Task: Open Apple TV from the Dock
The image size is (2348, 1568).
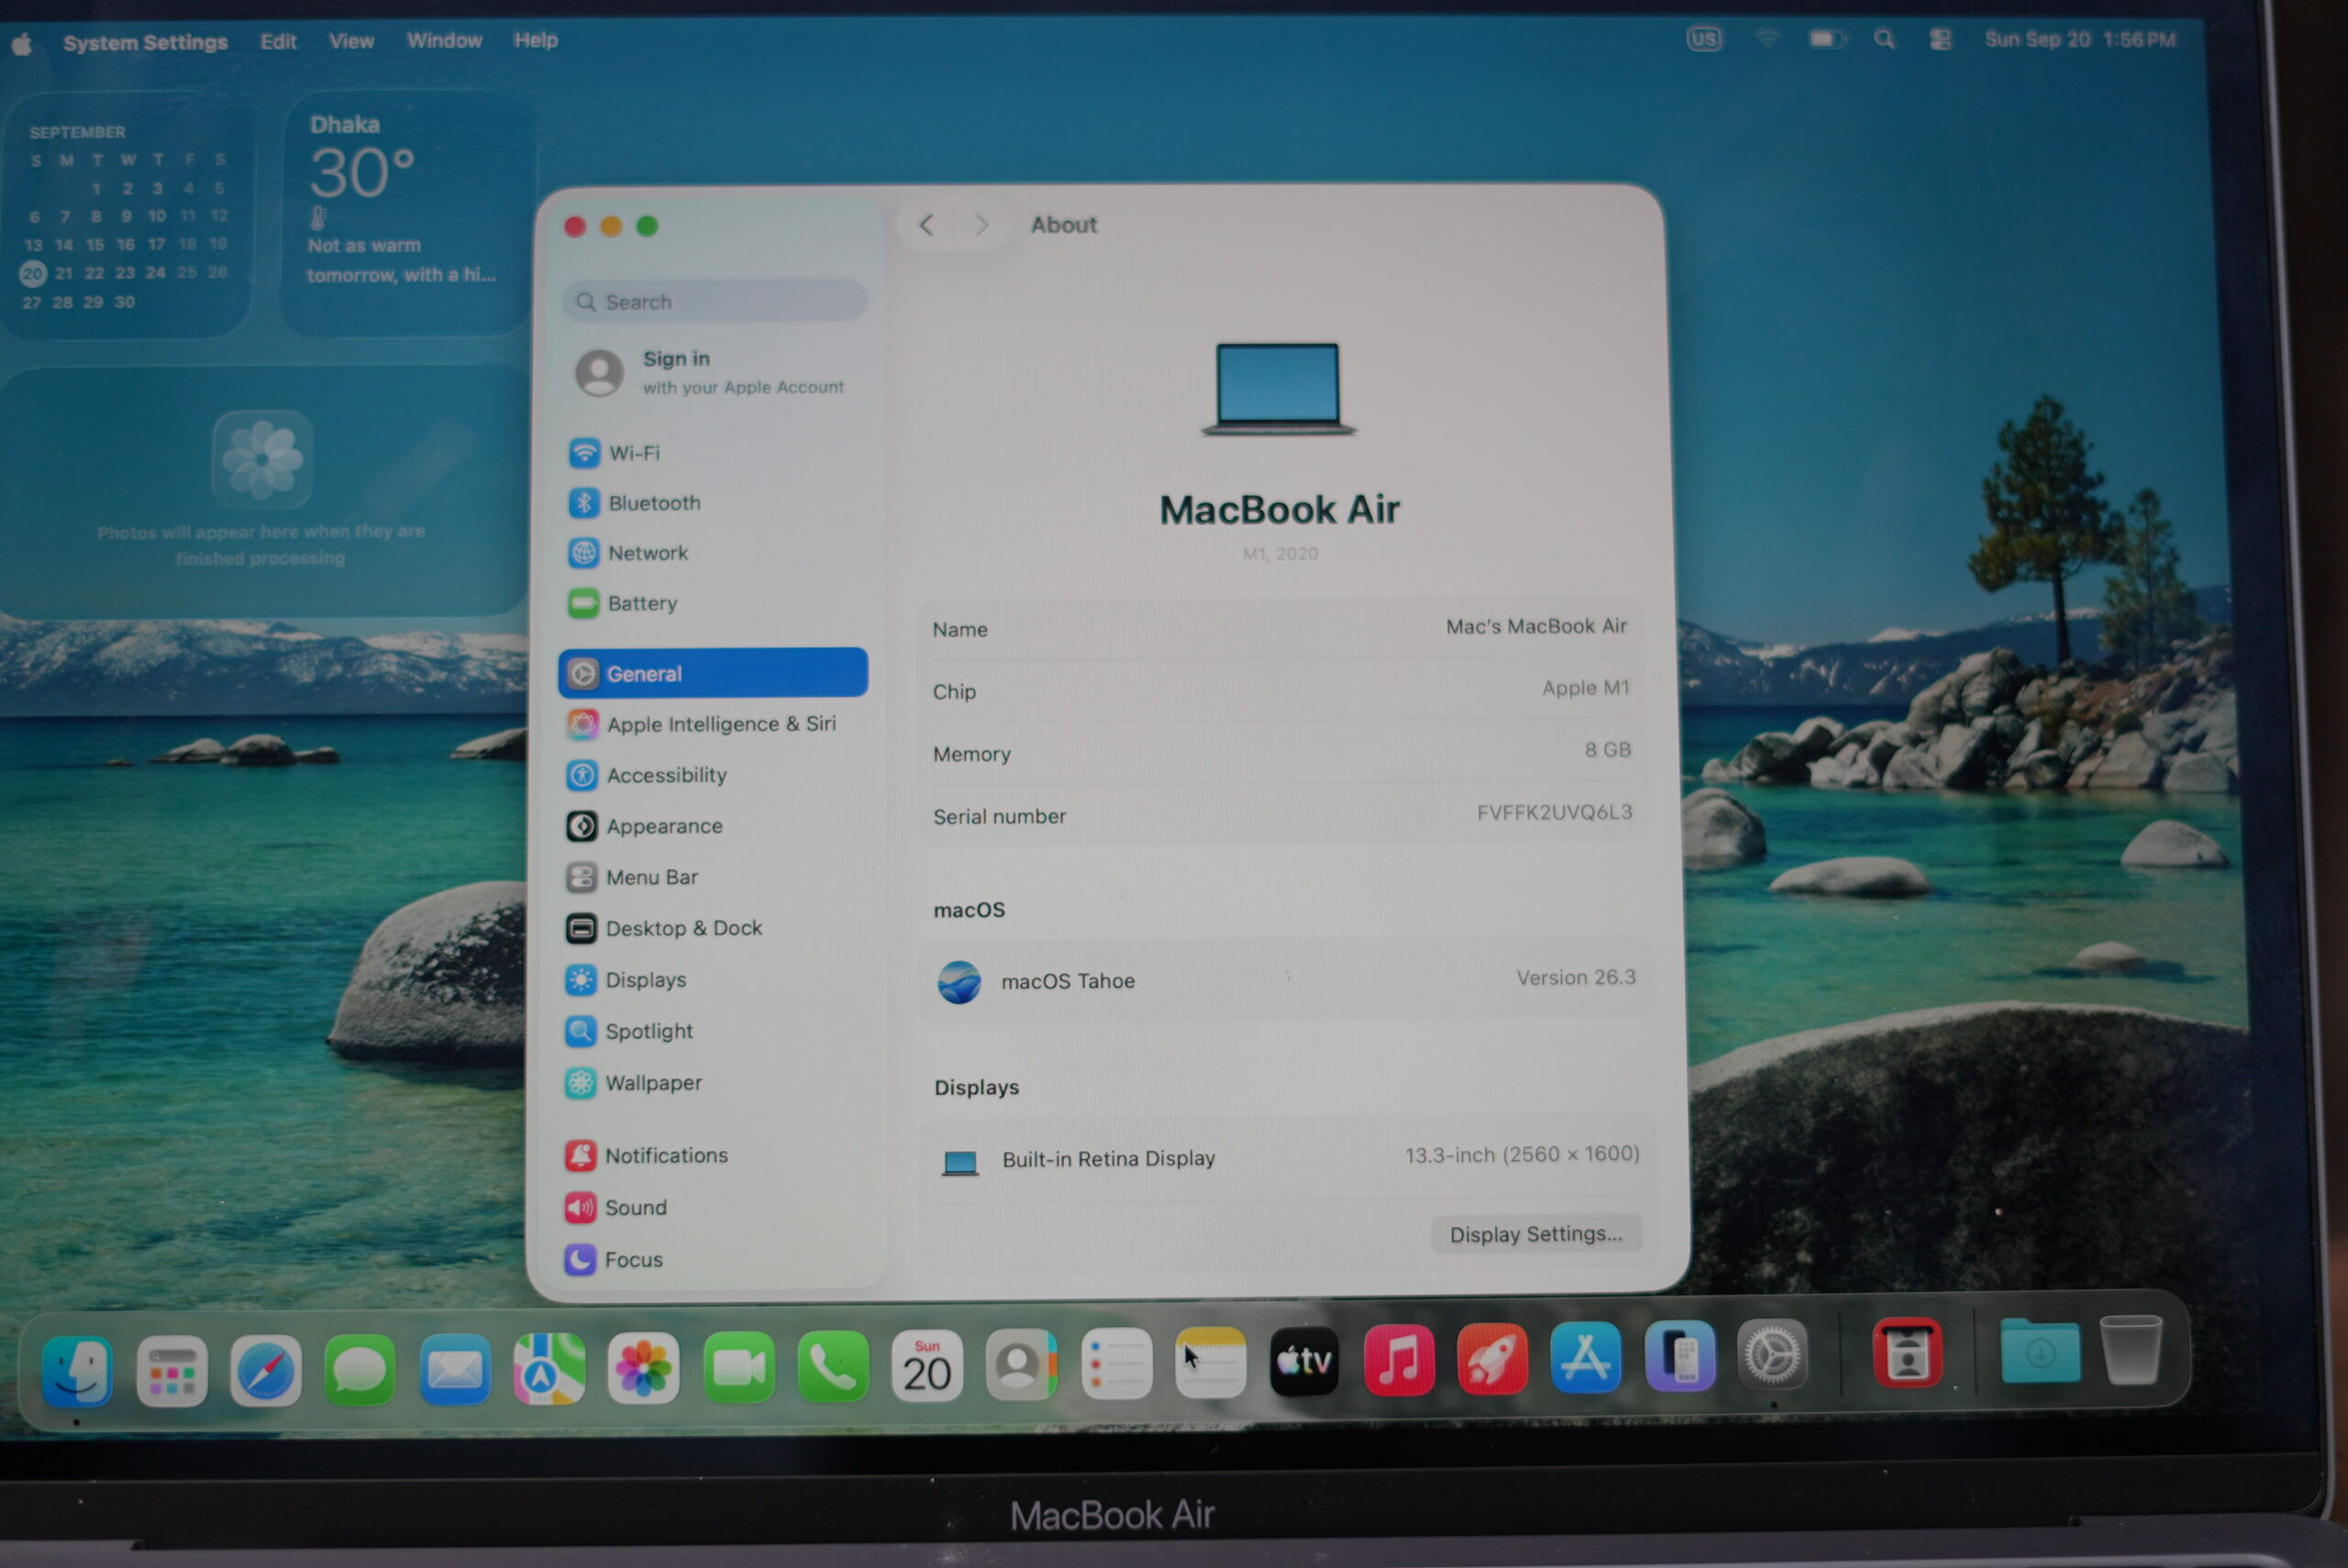Action: click(1304, 1361)
